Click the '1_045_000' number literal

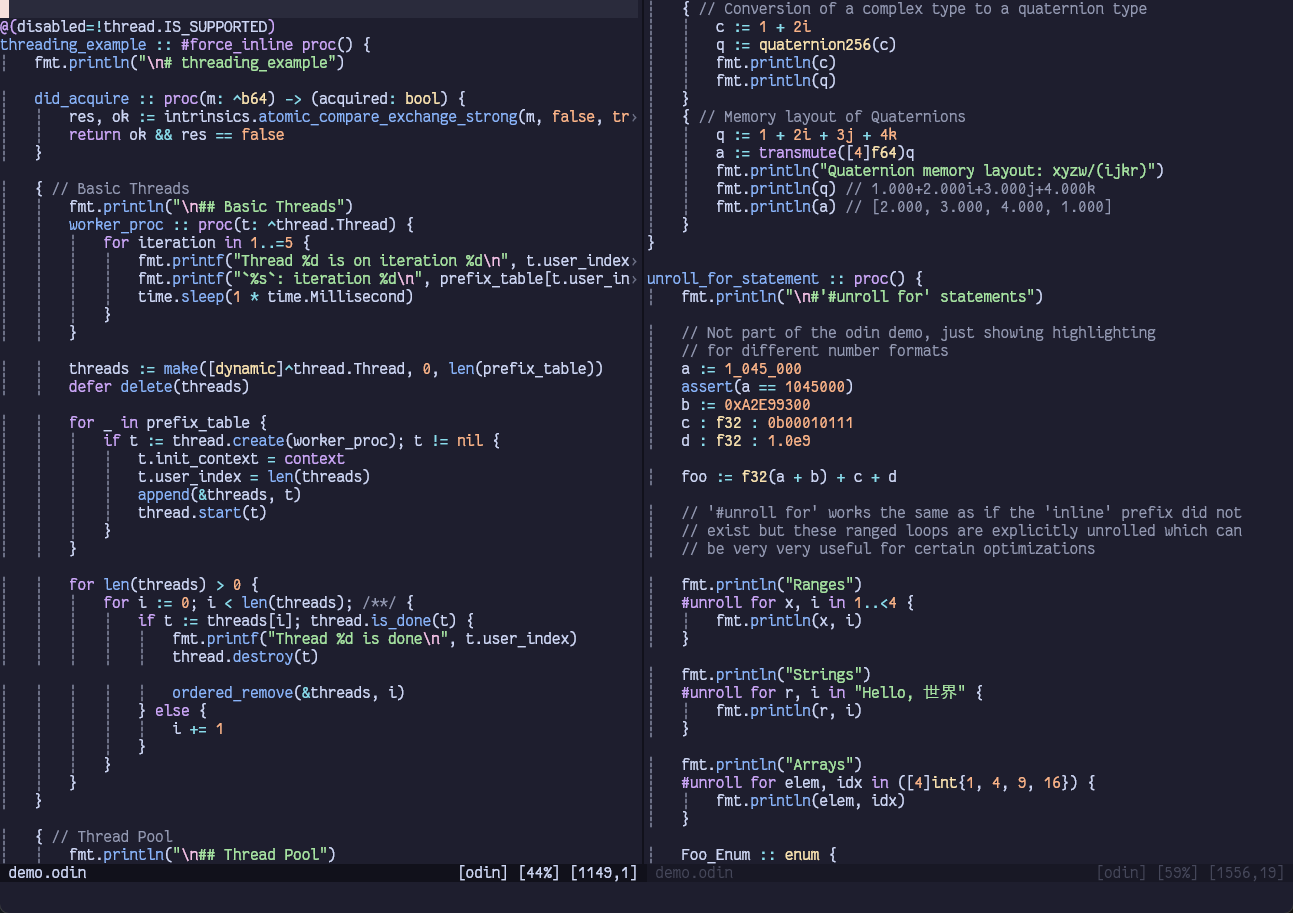(x=763, y=369)
